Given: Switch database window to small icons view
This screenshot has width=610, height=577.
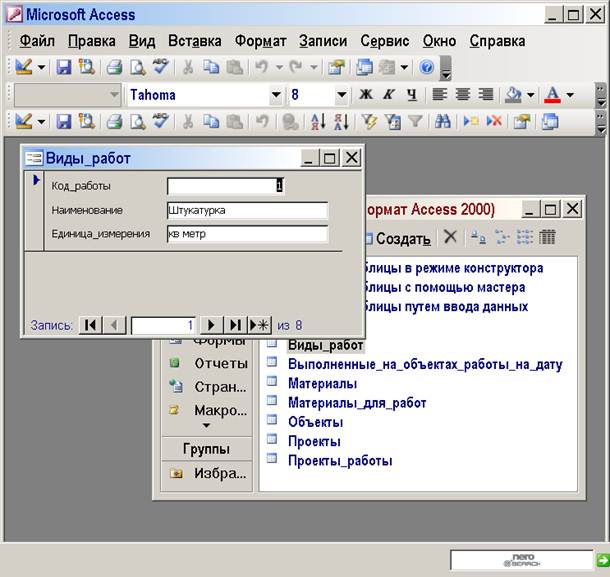Looking at the screenshot, I should [x=501, y=237].
